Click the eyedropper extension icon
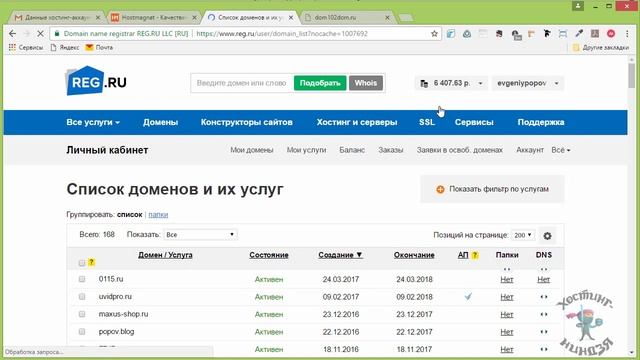 click(x=579, y=33)
